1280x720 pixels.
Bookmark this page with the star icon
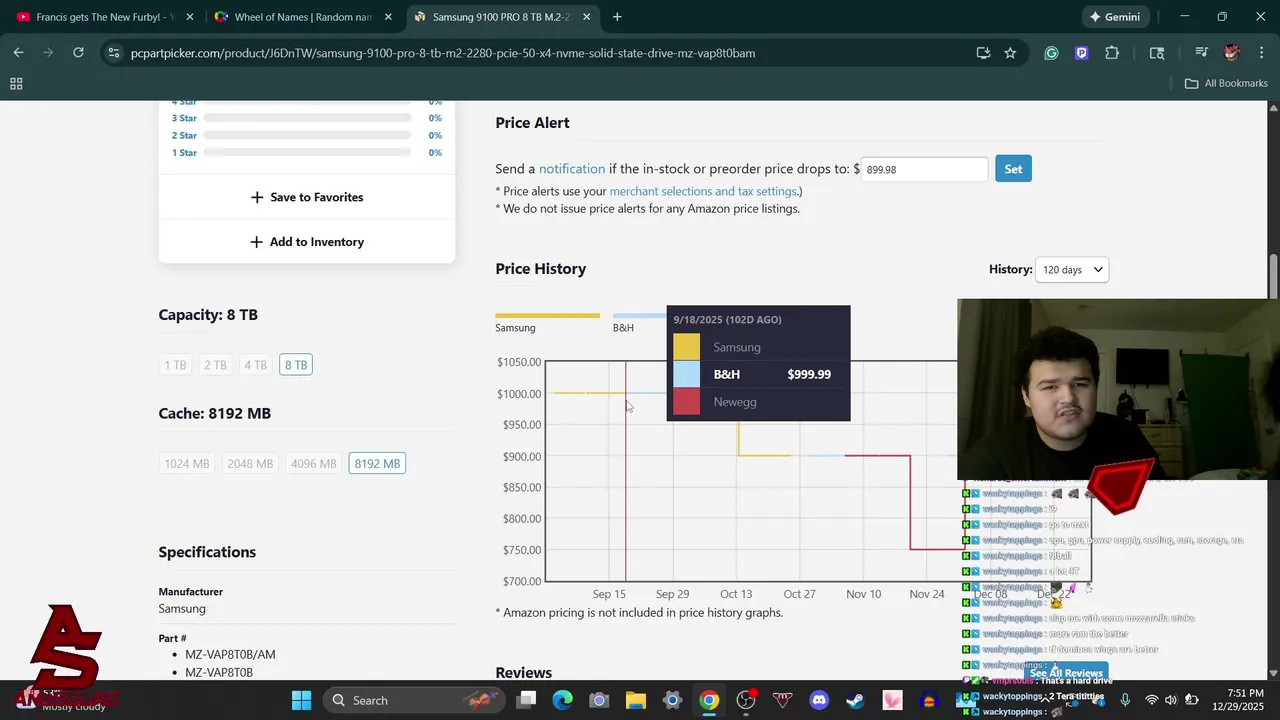click(1010, 53)
